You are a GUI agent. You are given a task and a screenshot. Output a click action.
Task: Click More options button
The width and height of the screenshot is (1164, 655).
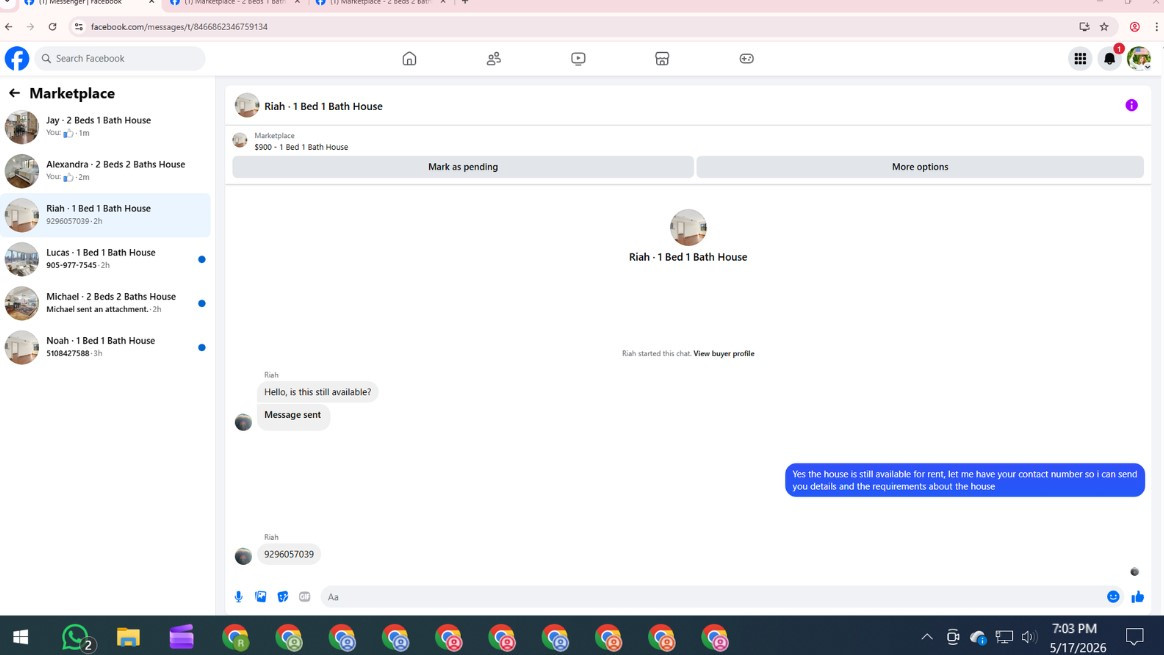tap(920, 167)
